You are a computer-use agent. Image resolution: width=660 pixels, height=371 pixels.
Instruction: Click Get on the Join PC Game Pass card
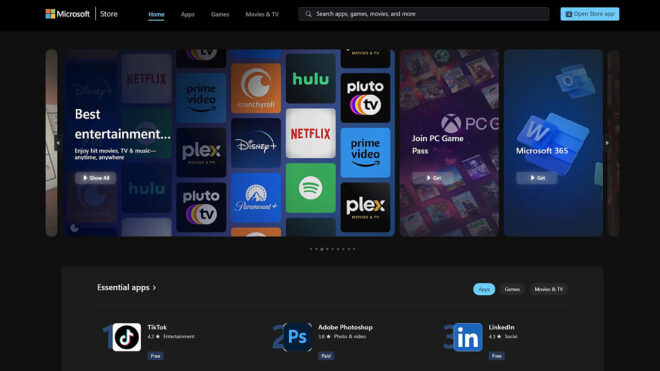pos(433,178)
